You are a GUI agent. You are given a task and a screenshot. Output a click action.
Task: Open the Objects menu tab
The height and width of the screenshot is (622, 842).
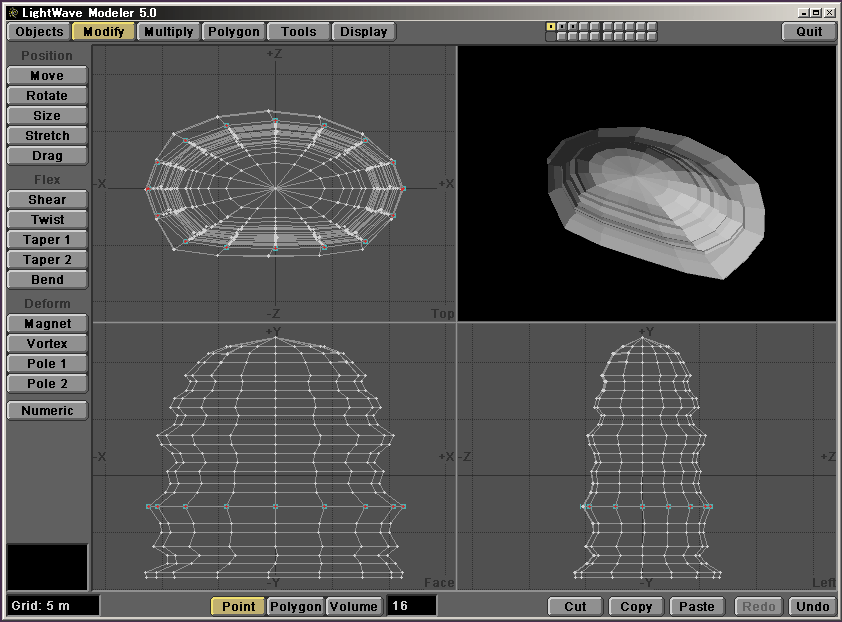pyautogui.click(x=39, y=31)
